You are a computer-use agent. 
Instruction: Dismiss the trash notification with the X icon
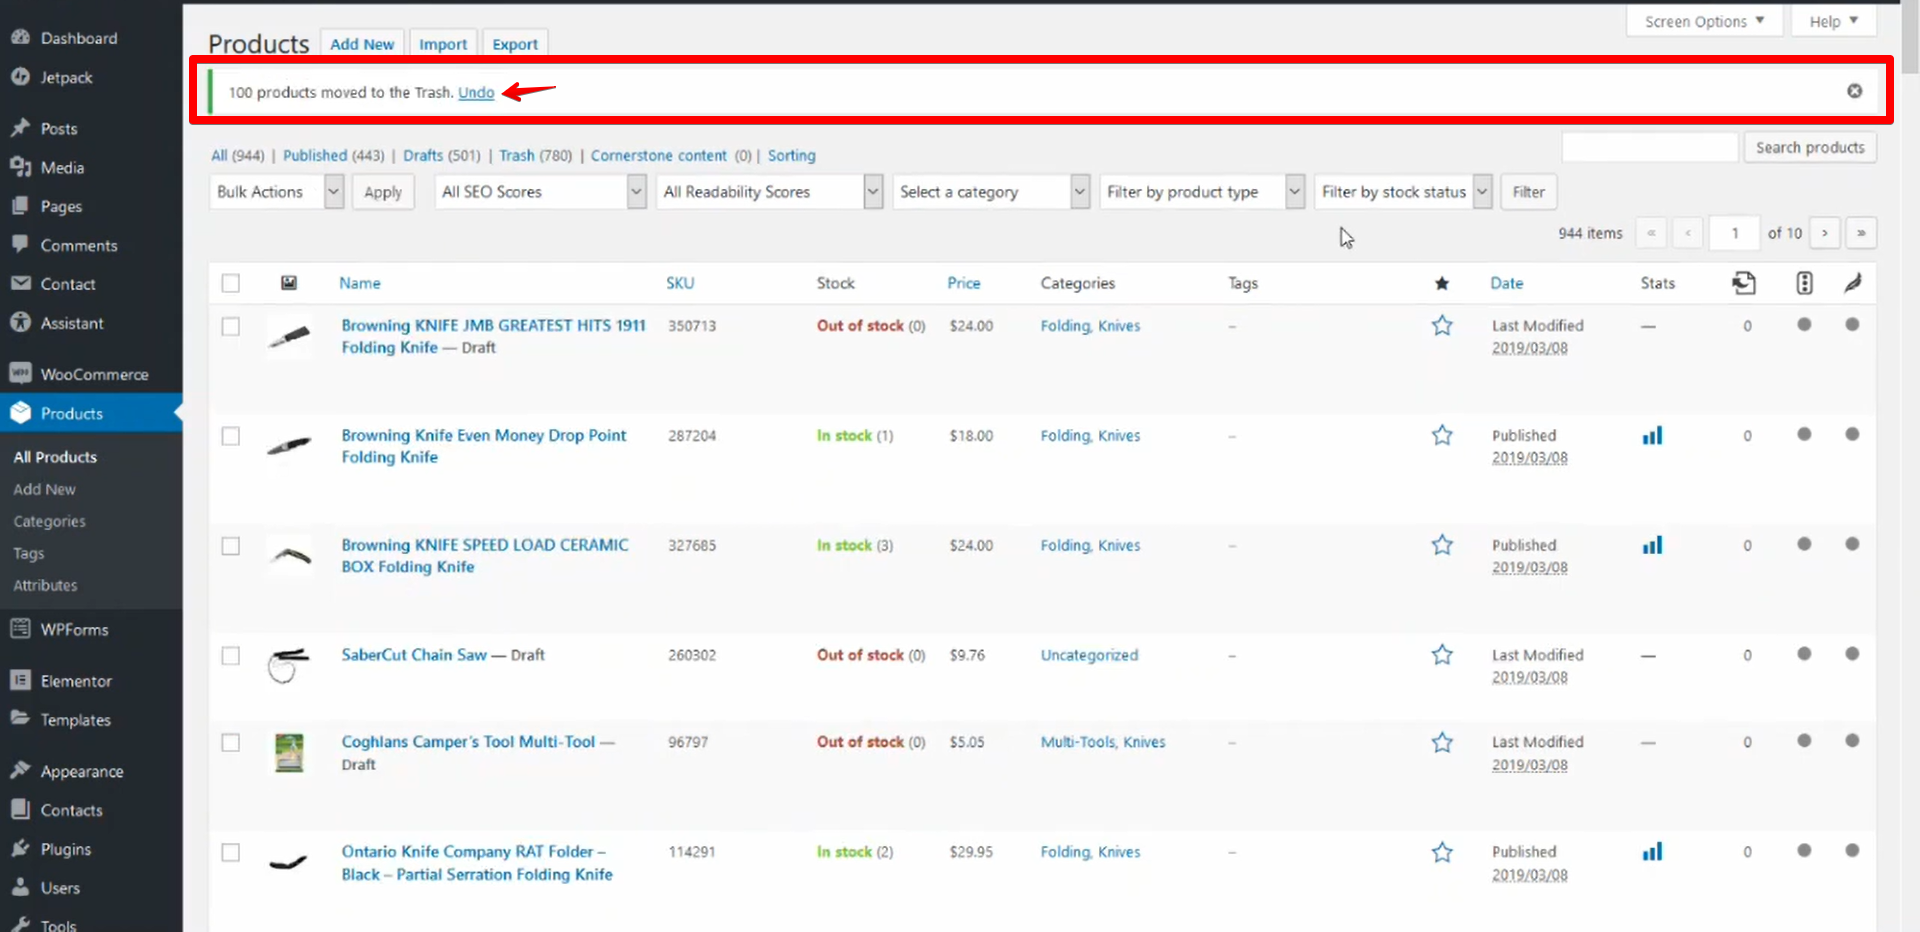(1854, 91)
